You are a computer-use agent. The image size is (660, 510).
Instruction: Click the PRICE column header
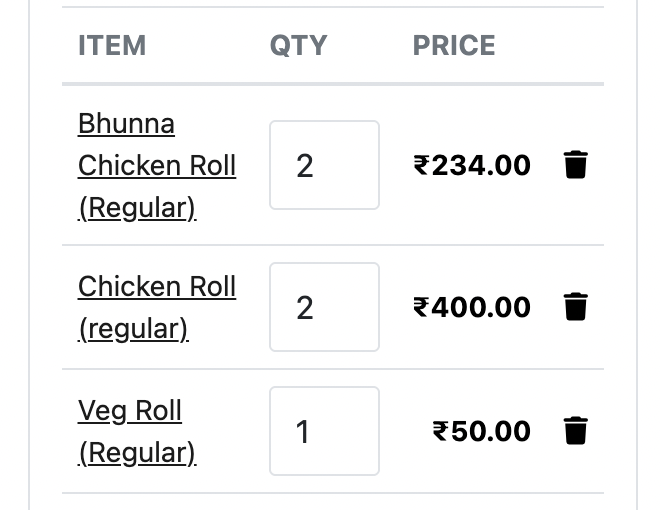tap(454, 46)
